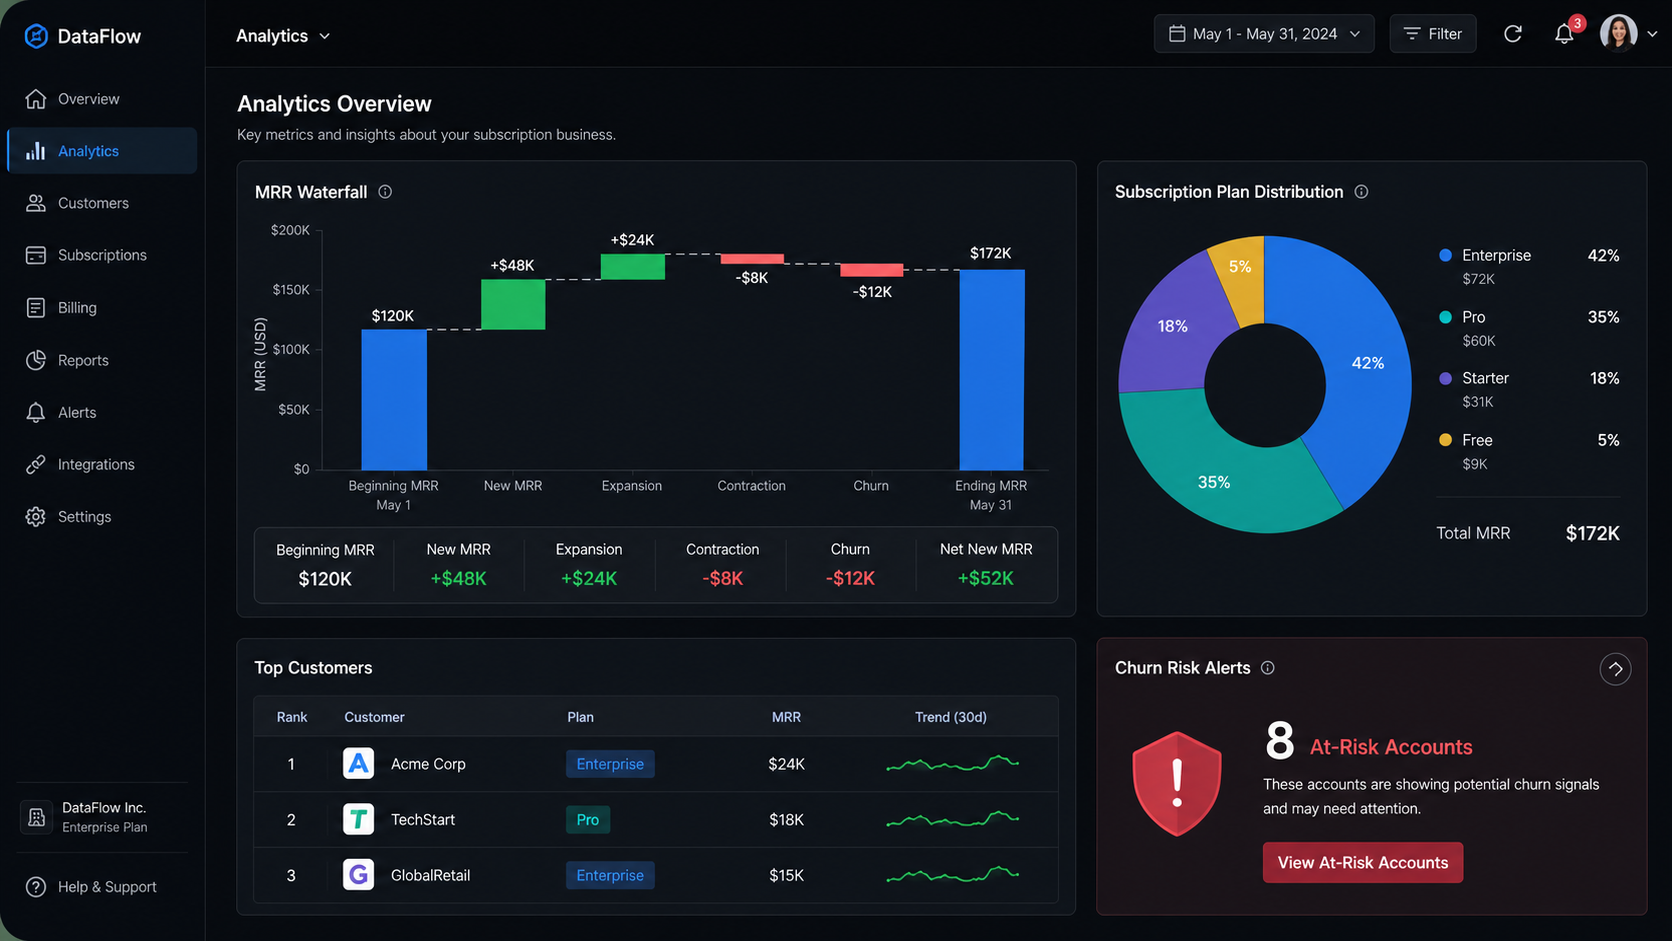1672x941 pixels.
Task: Click the New MRR green bar
Action: click(x=513, y=304)
